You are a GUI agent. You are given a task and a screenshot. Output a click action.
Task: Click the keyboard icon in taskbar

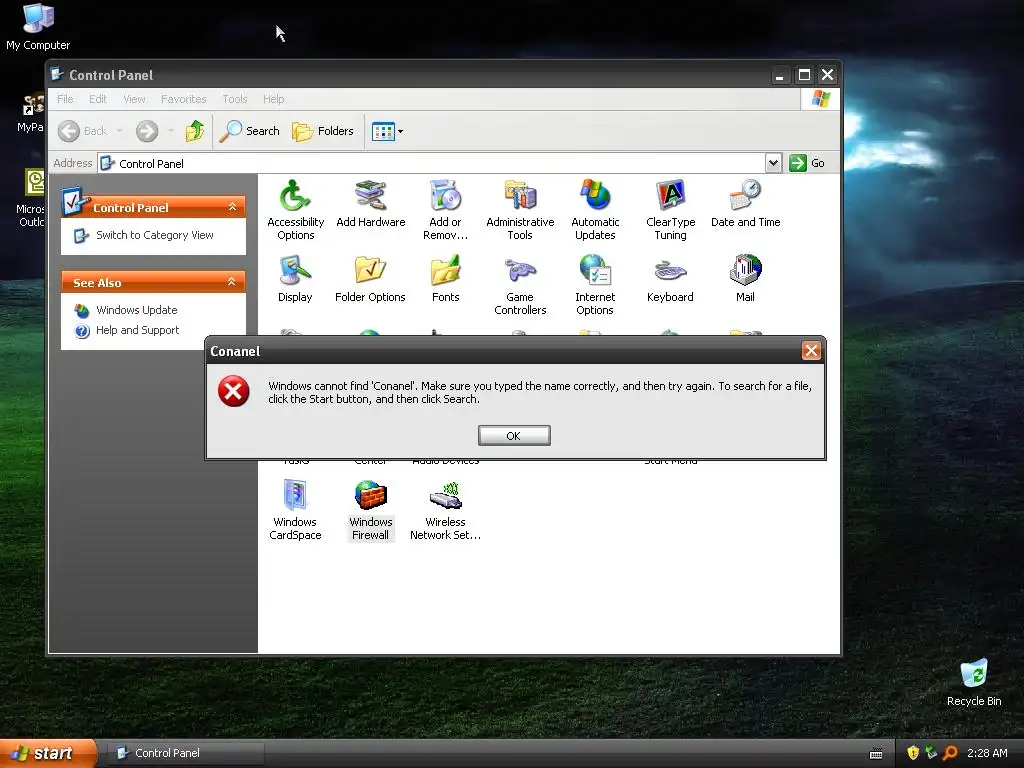[876, 754]
